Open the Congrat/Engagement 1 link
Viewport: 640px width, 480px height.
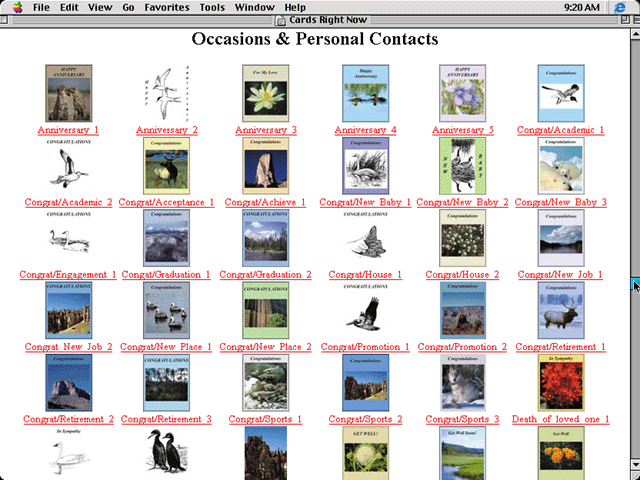(x=68, y=275)
